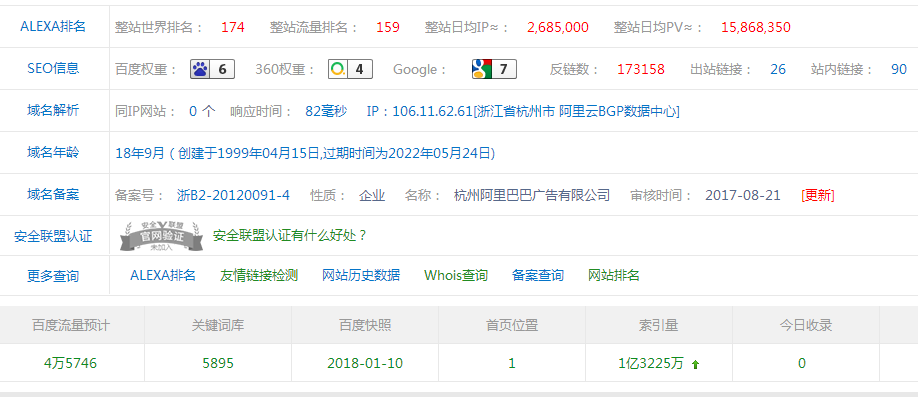
Task: Click domain age 18年9月 link
Action: pyautogui.click(x=306, y=153)
